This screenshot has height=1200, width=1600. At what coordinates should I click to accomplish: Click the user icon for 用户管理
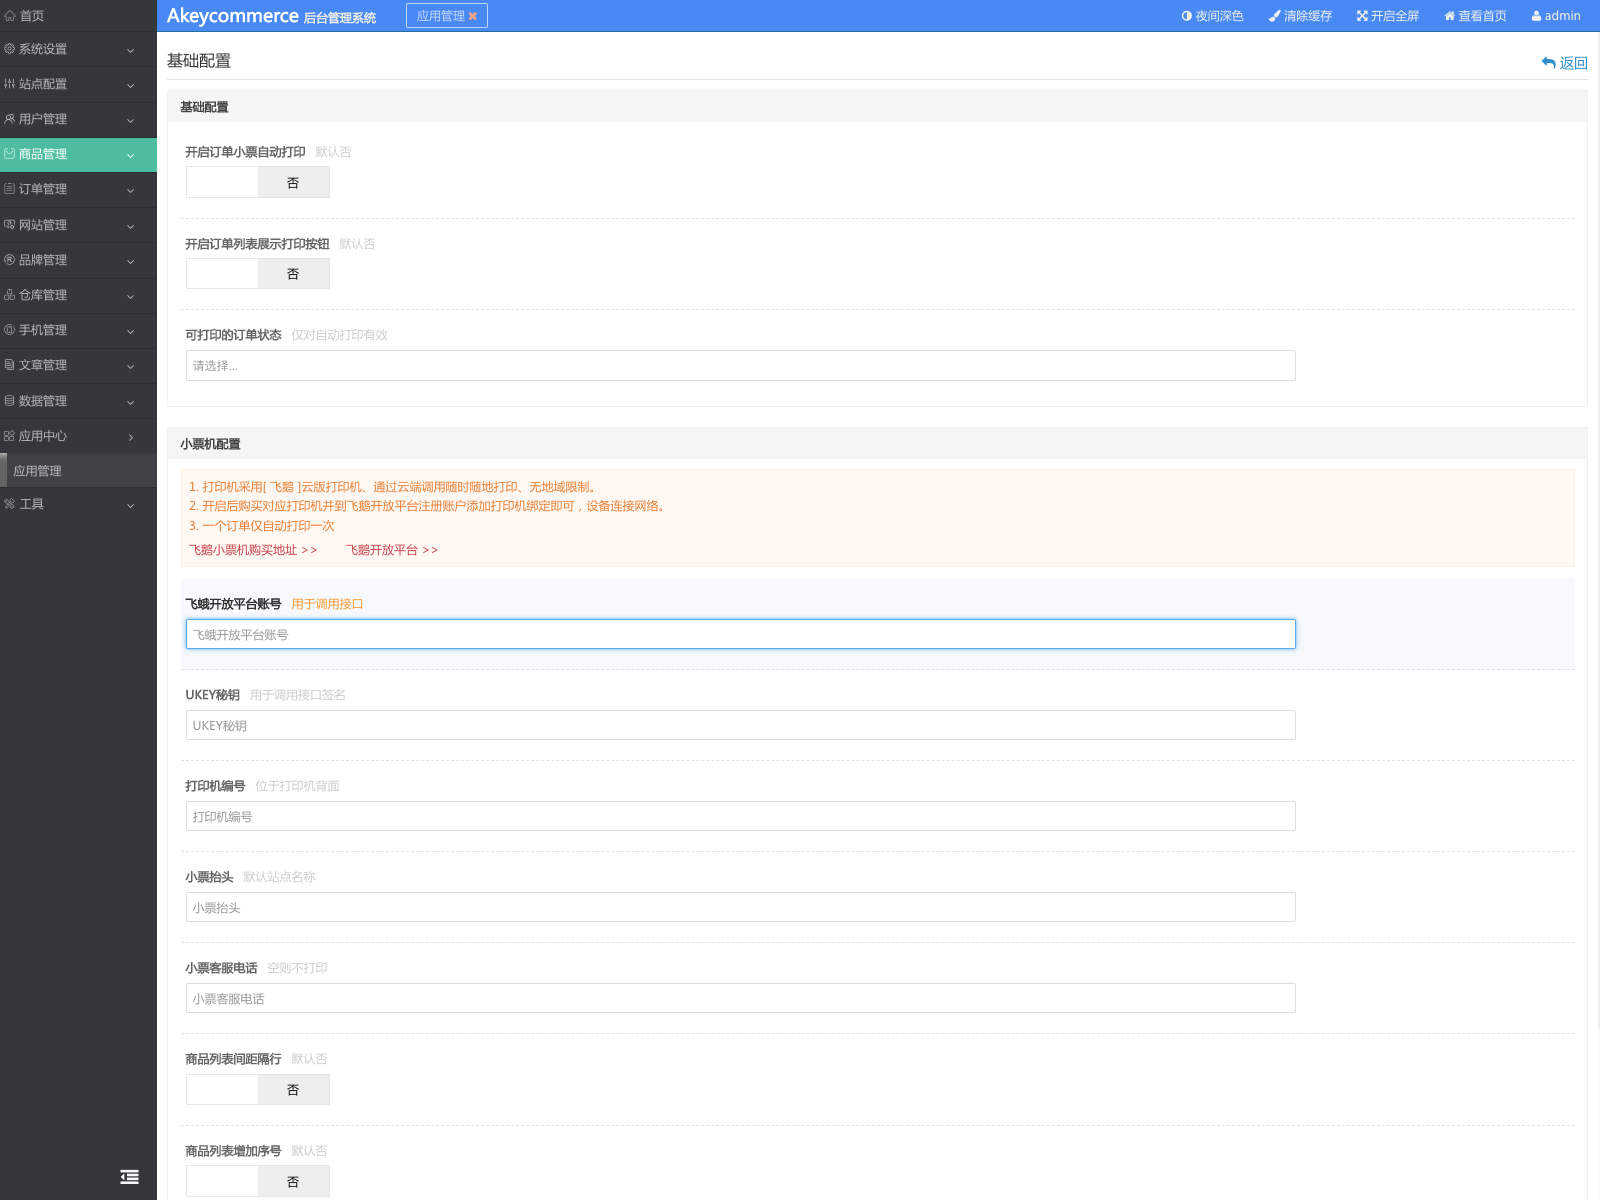[x=10, y=119]
